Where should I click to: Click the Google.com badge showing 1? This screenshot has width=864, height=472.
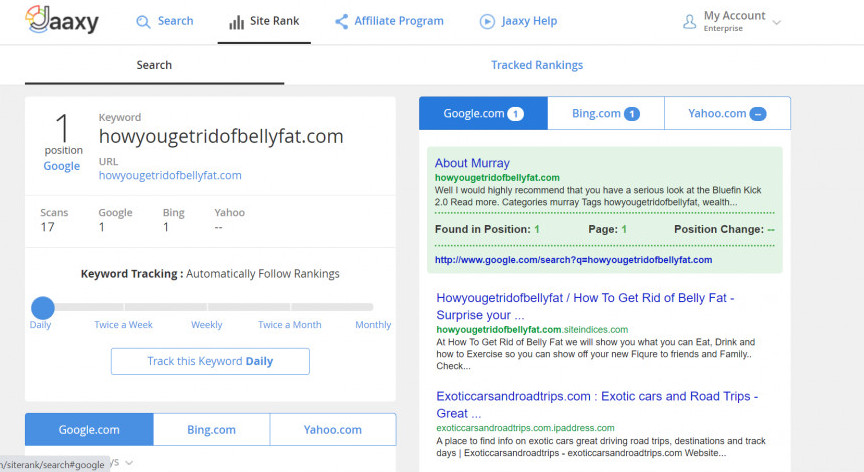516,114
